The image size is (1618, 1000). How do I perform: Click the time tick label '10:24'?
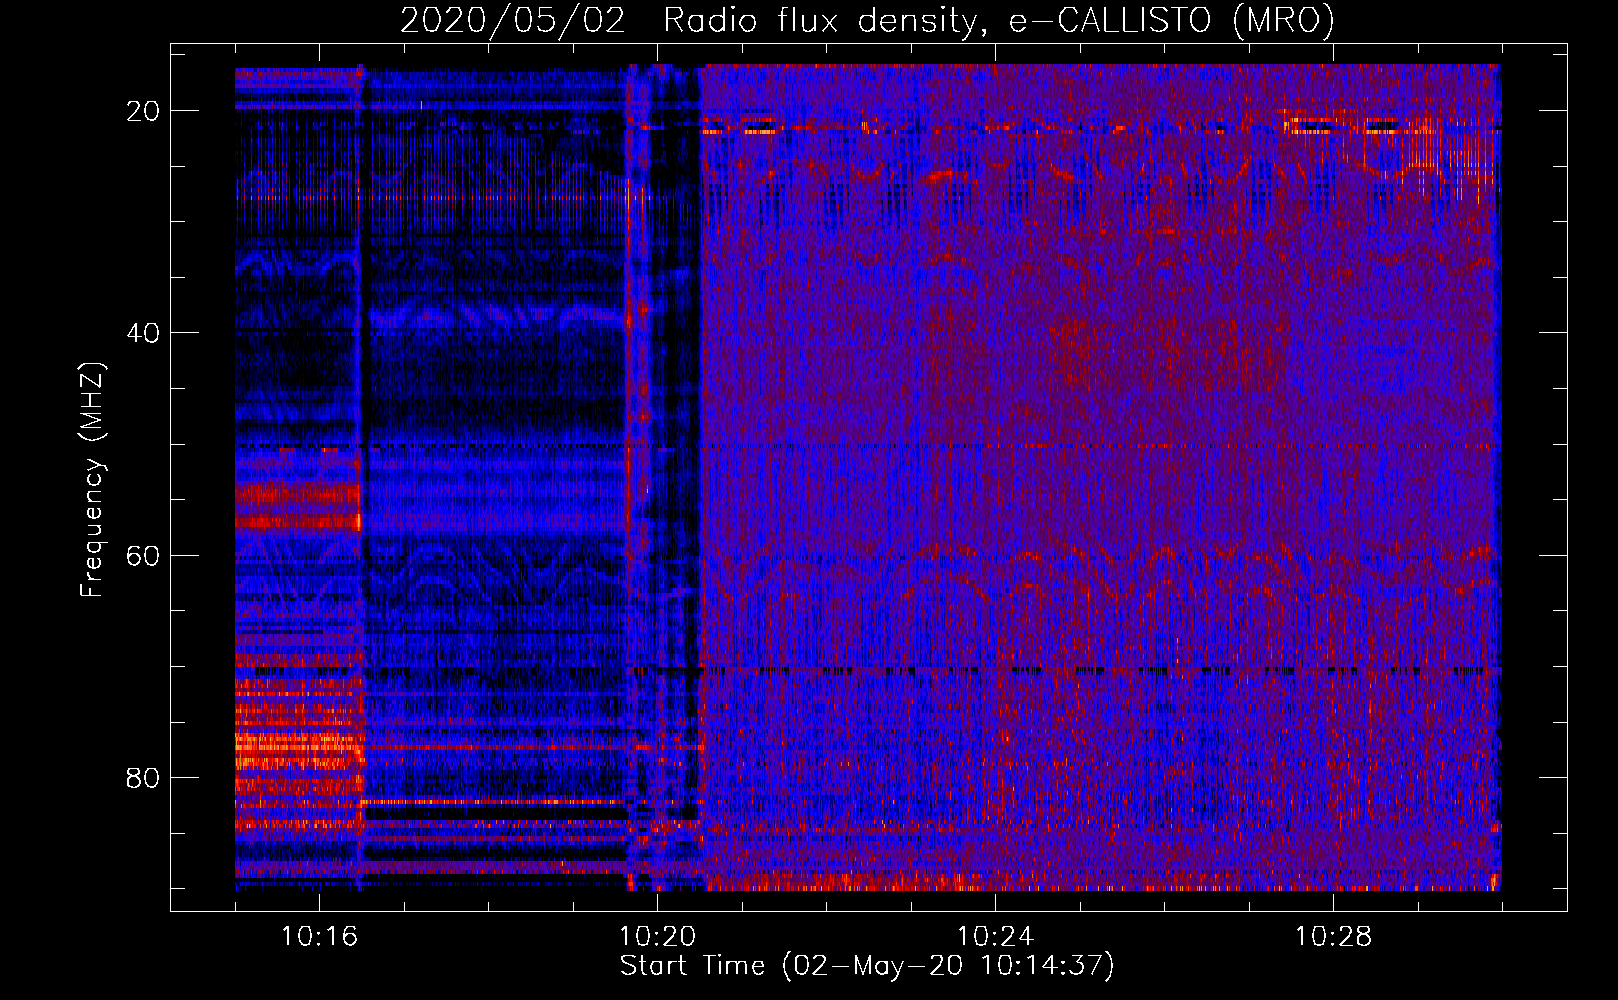(995, 936)
